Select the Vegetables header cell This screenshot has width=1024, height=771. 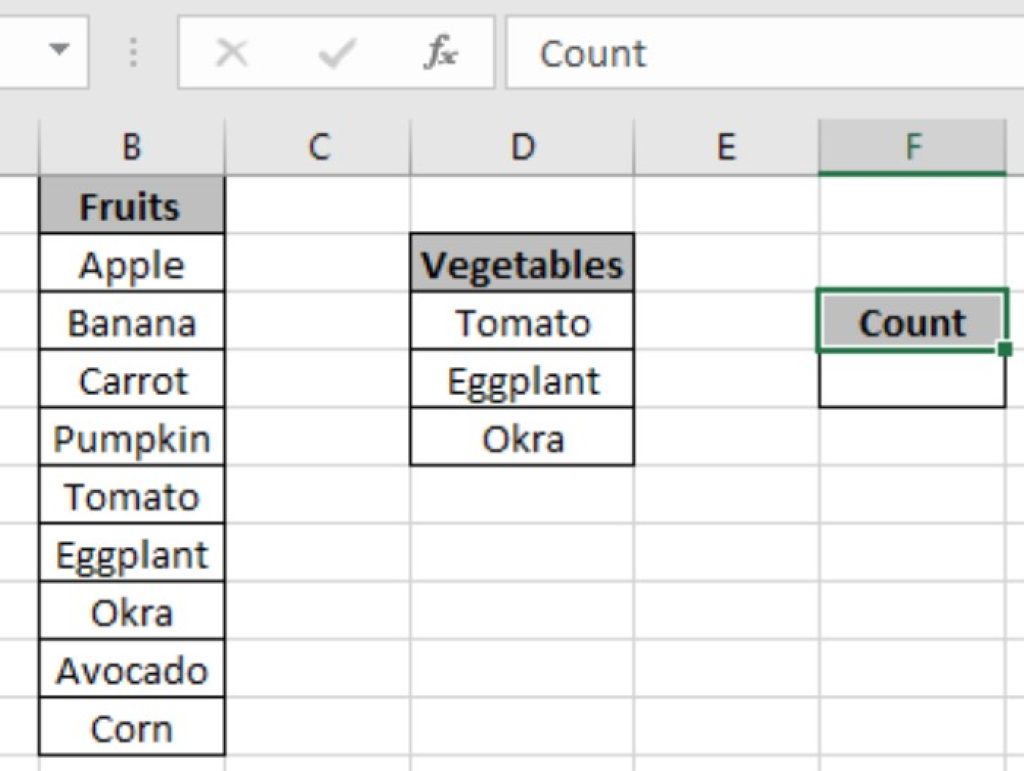click(x=521, y=264)
